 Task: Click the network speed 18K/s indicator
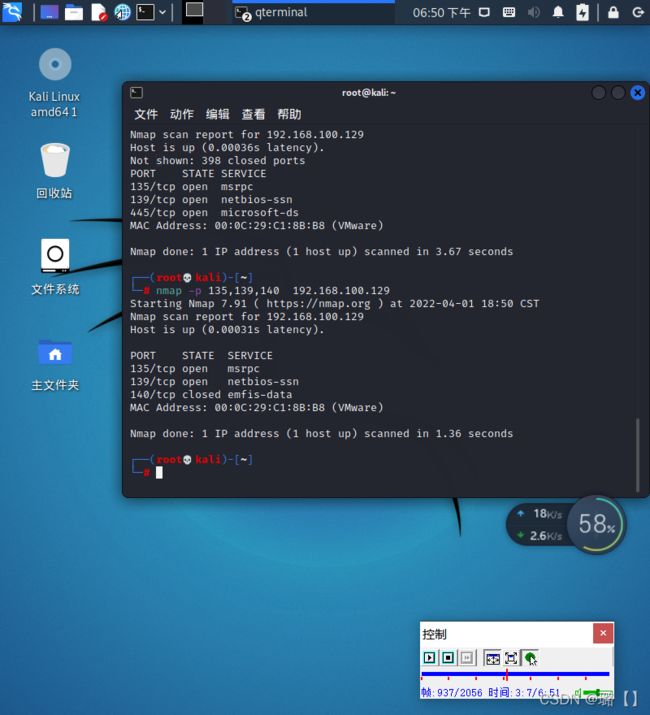541,514
